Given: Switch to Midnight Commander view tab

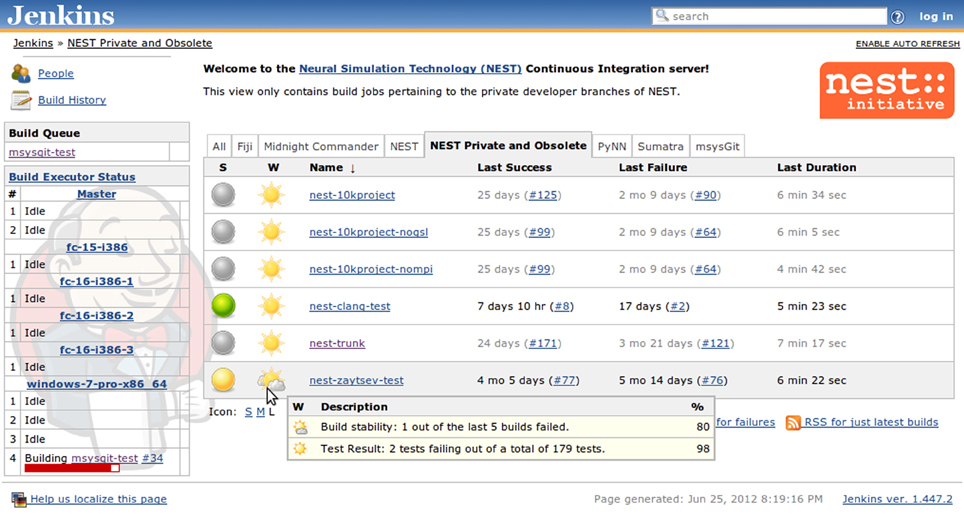Looking at the screenshot, I should [321, 146].
